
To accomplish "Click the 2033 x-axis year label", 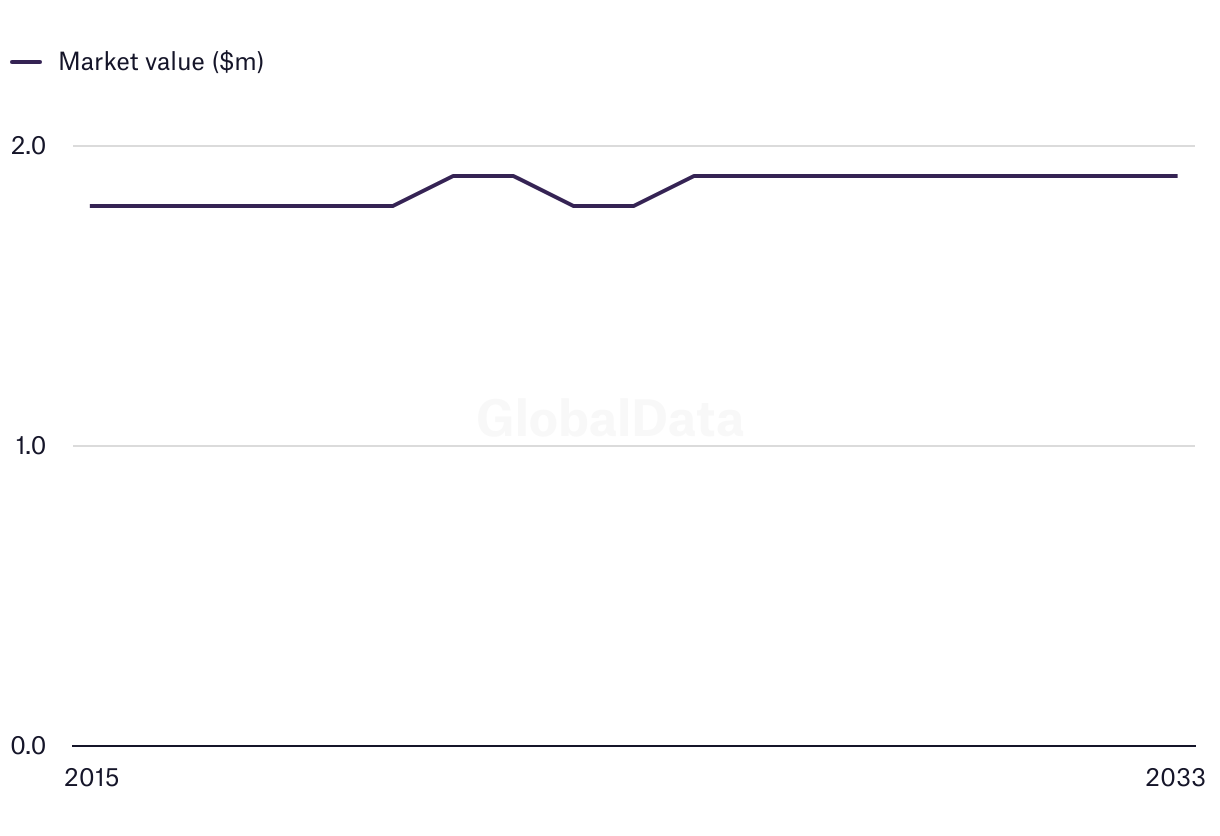I will (1176, 778).
